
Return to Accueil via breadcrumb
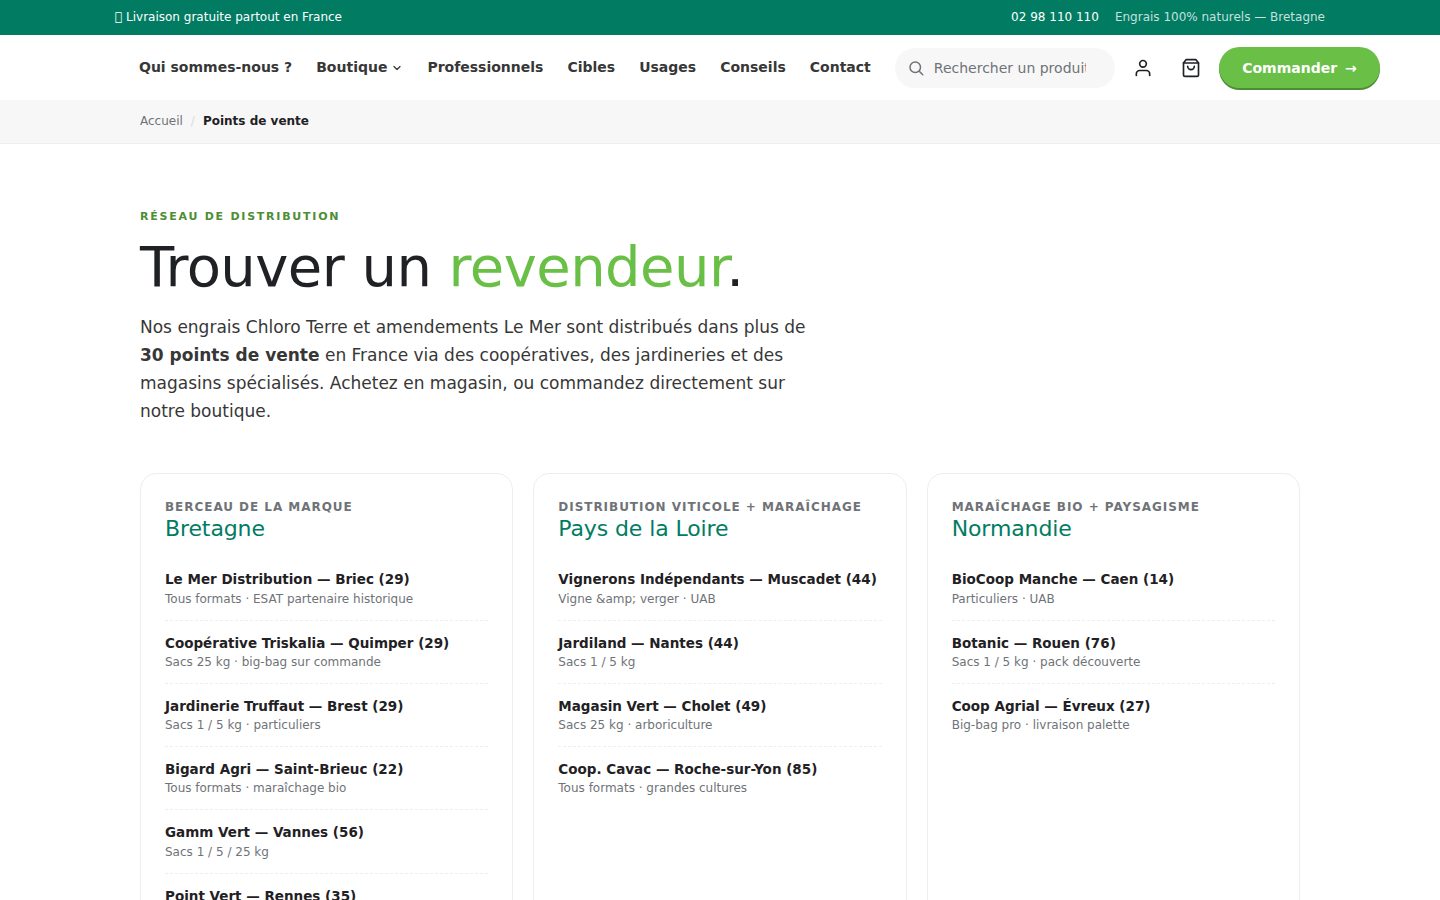161,121
